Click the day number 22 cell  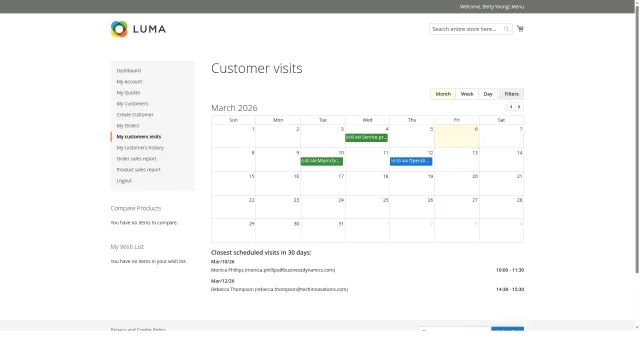click(233, 207)
